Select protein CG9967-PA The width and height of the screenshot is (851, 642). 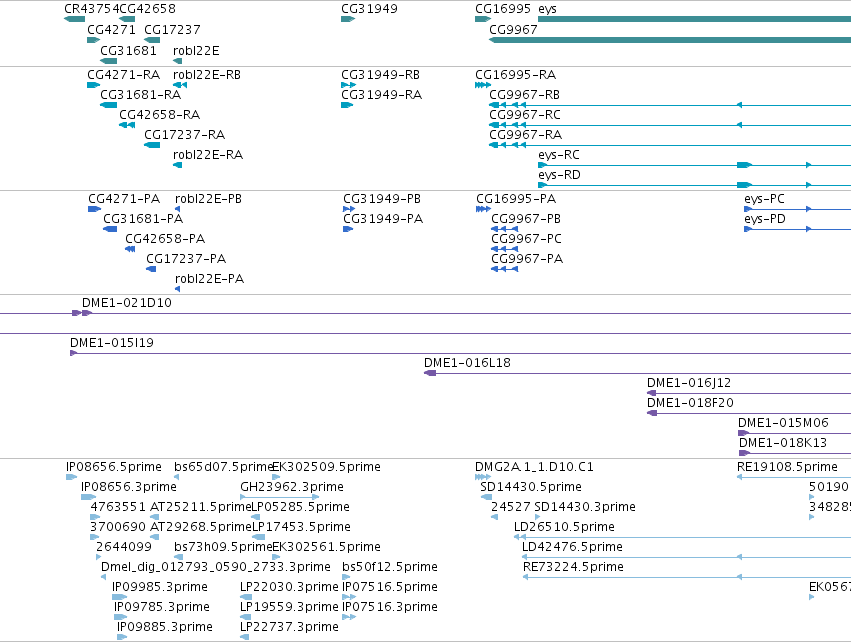click(527, 259)
